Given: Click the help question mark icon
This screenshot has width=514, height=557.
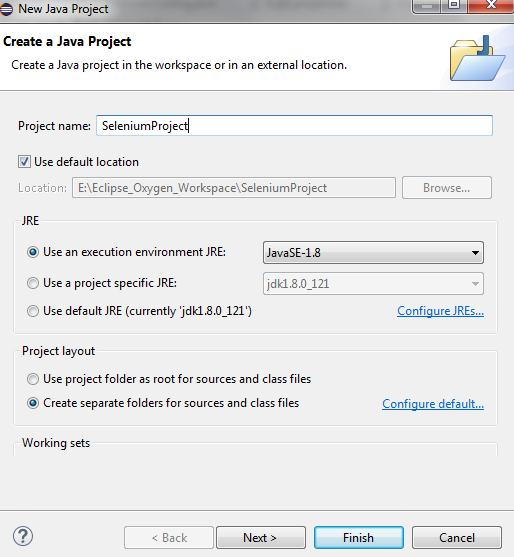Looking at the screenshot, I should pyautogui.click(x=23, y=536).
